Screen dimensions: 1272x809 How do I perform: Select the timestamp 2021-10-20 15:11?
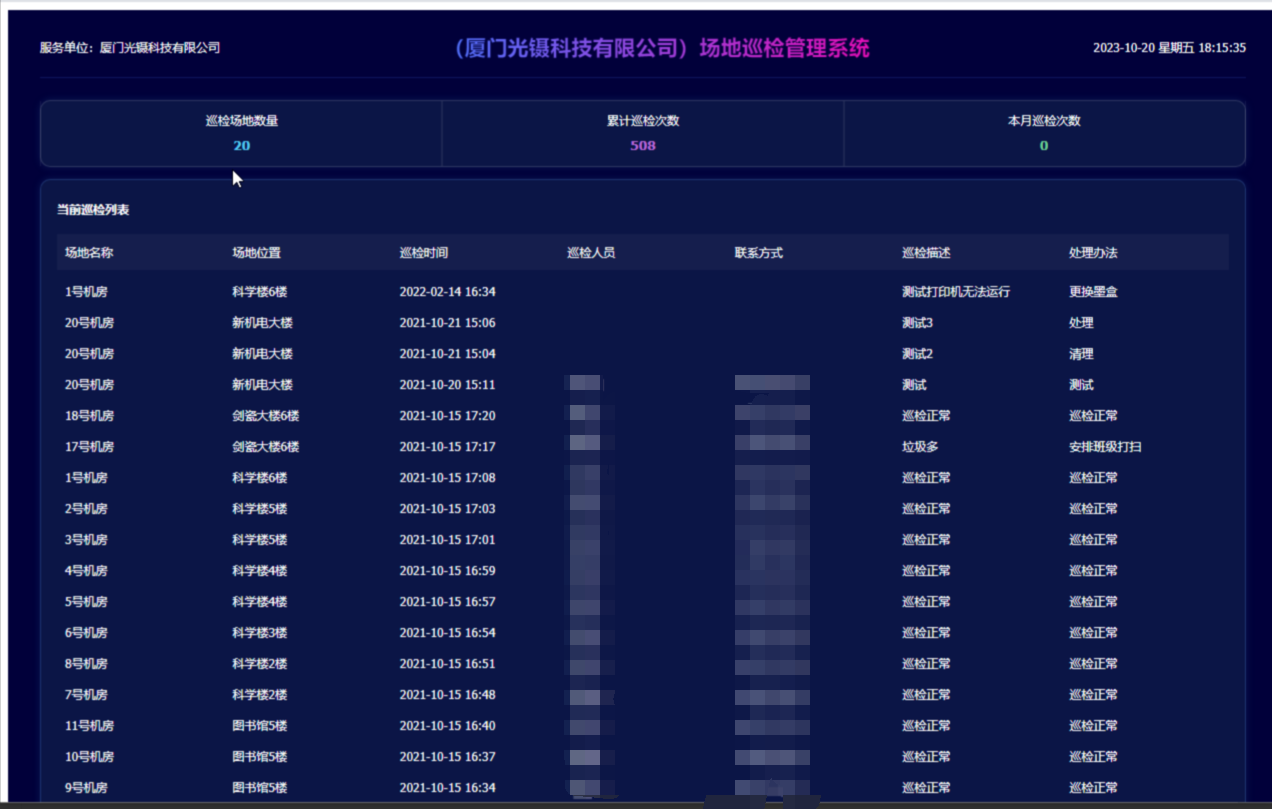(x=448, y=385)
